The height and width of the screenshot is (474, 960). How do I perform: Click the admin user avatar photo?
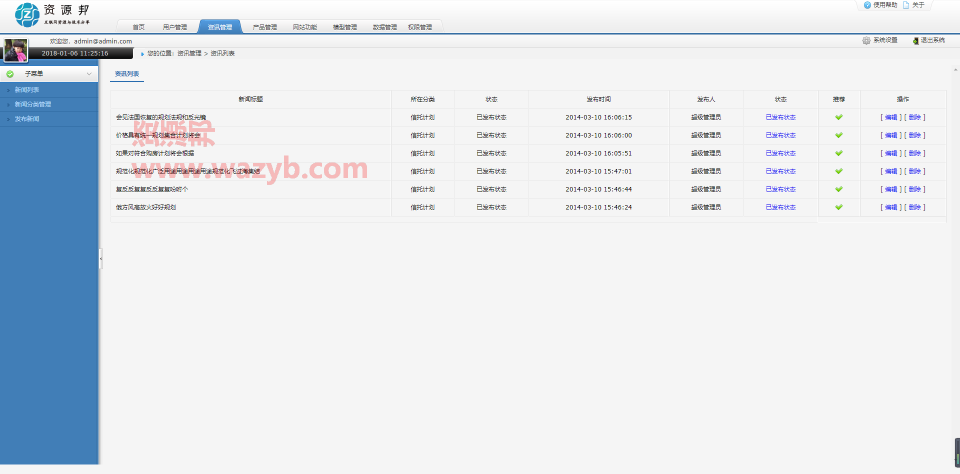tap(15, 51)
